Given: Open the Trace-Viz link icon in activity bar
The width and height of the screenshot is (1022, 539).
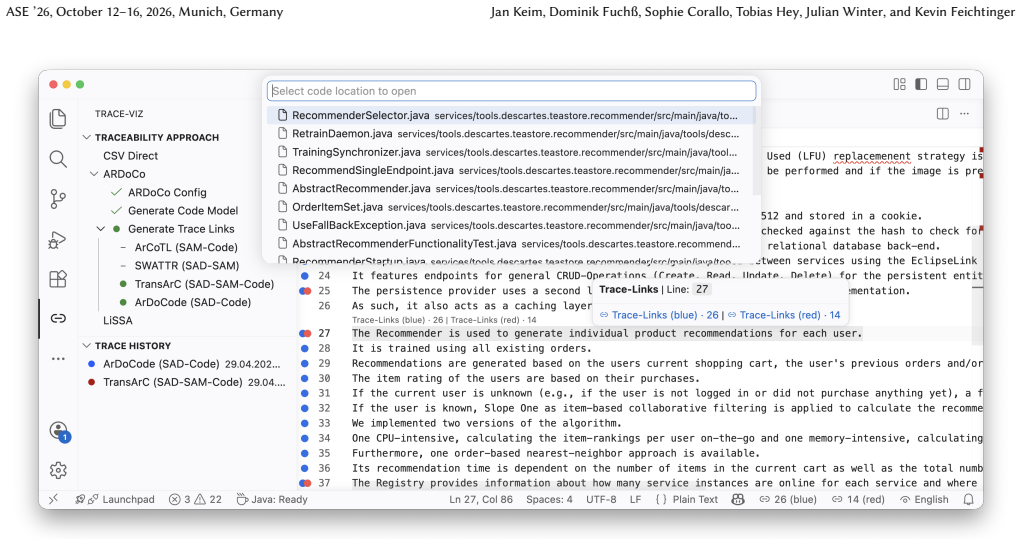Looking at the screenshot, I should click(58, 318).
